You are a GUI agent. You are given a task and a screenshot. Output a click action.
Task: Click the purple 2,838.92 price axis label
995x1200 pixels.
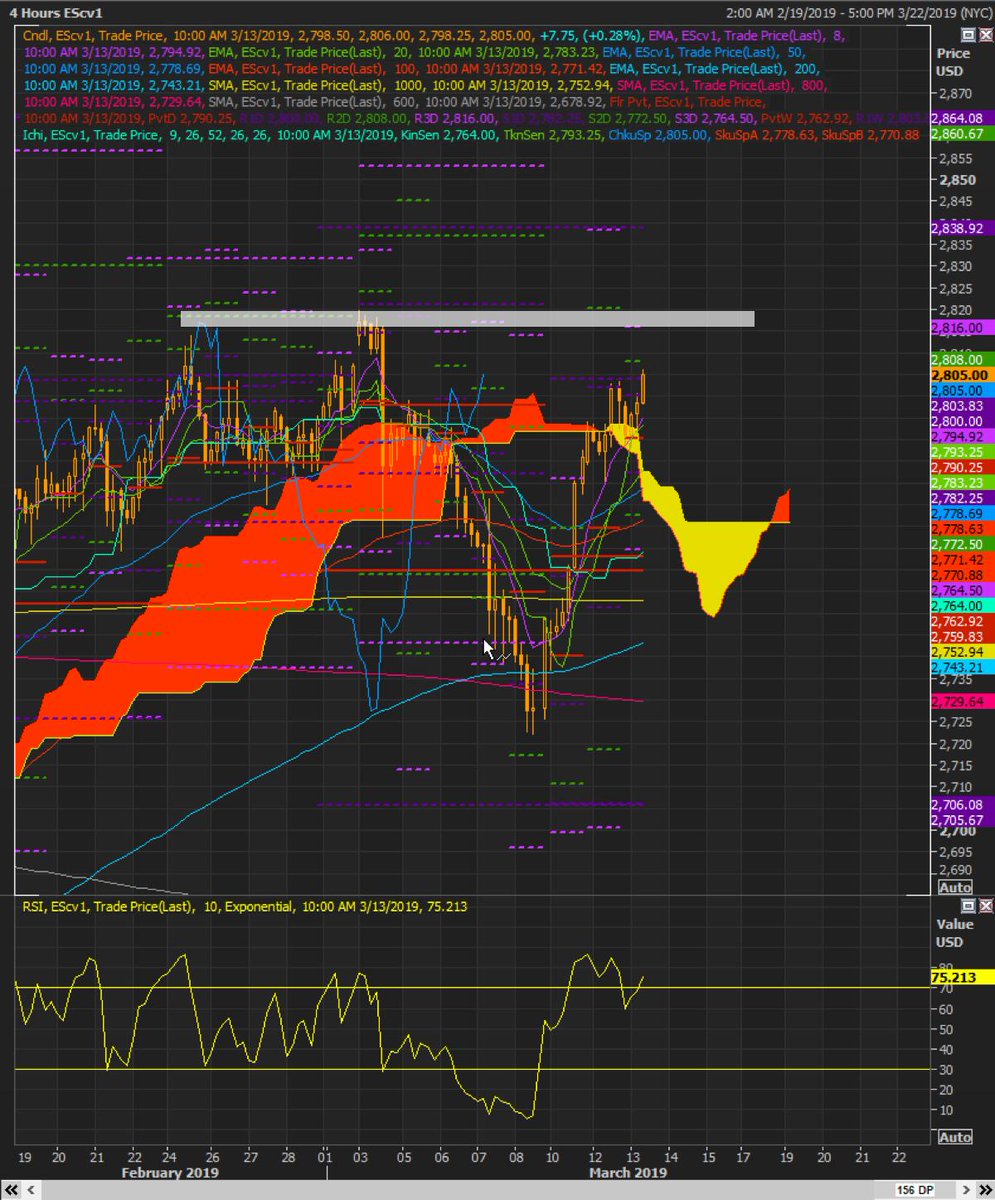961,228
